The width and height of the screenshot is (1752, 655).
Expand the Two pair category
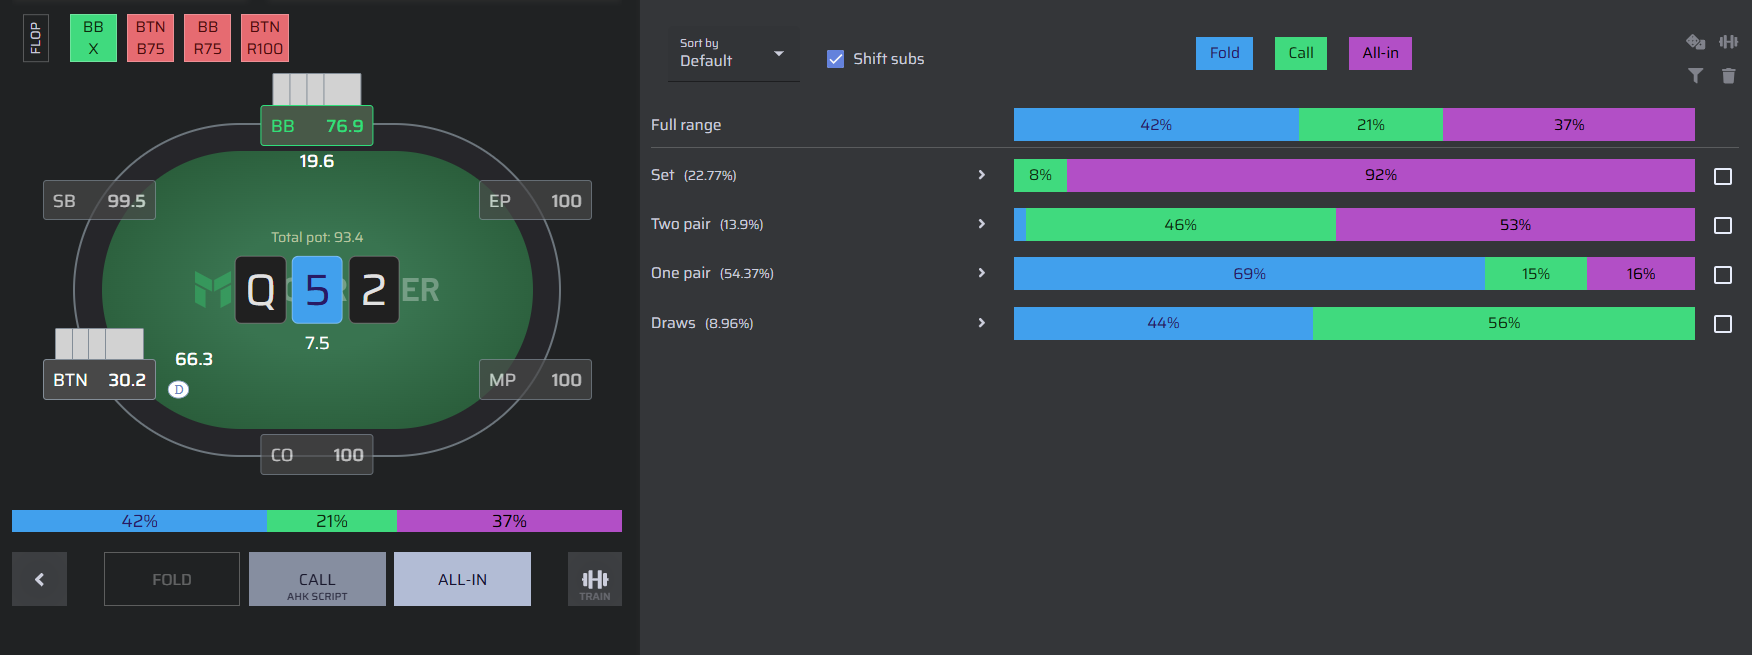[981, 224]
